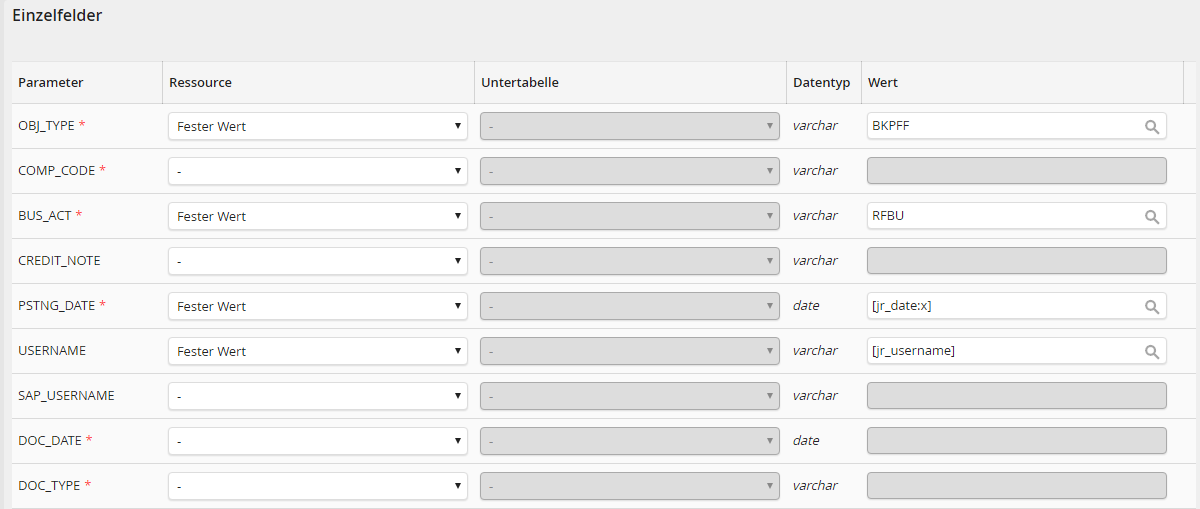Screen dimensions: 1200x509
Task: Select CREDIT_NOTE Ressource dropdown
Action: click(318, 261)
